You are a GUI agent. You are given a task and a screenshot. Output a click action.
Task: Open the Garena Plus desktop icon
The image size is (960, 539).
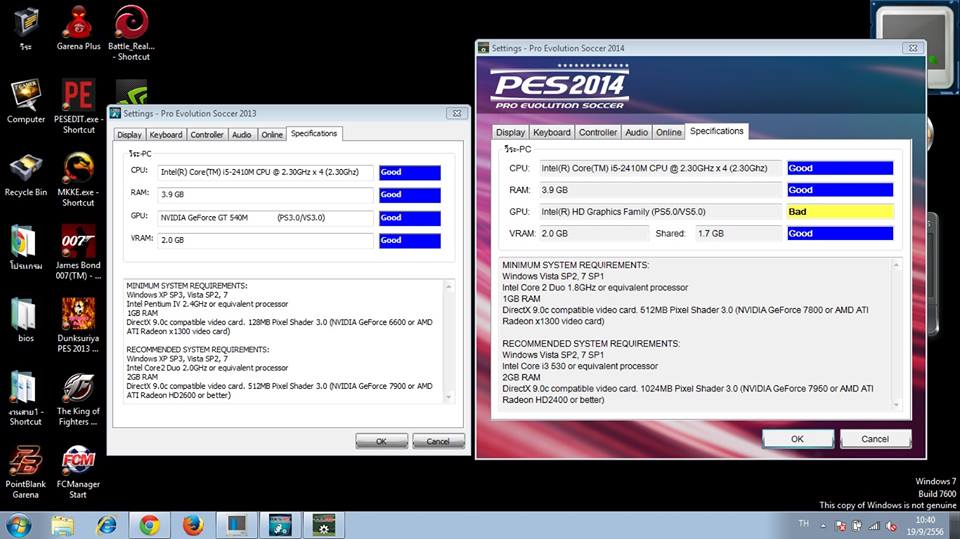pyautogui.click(x=78, y=28)
